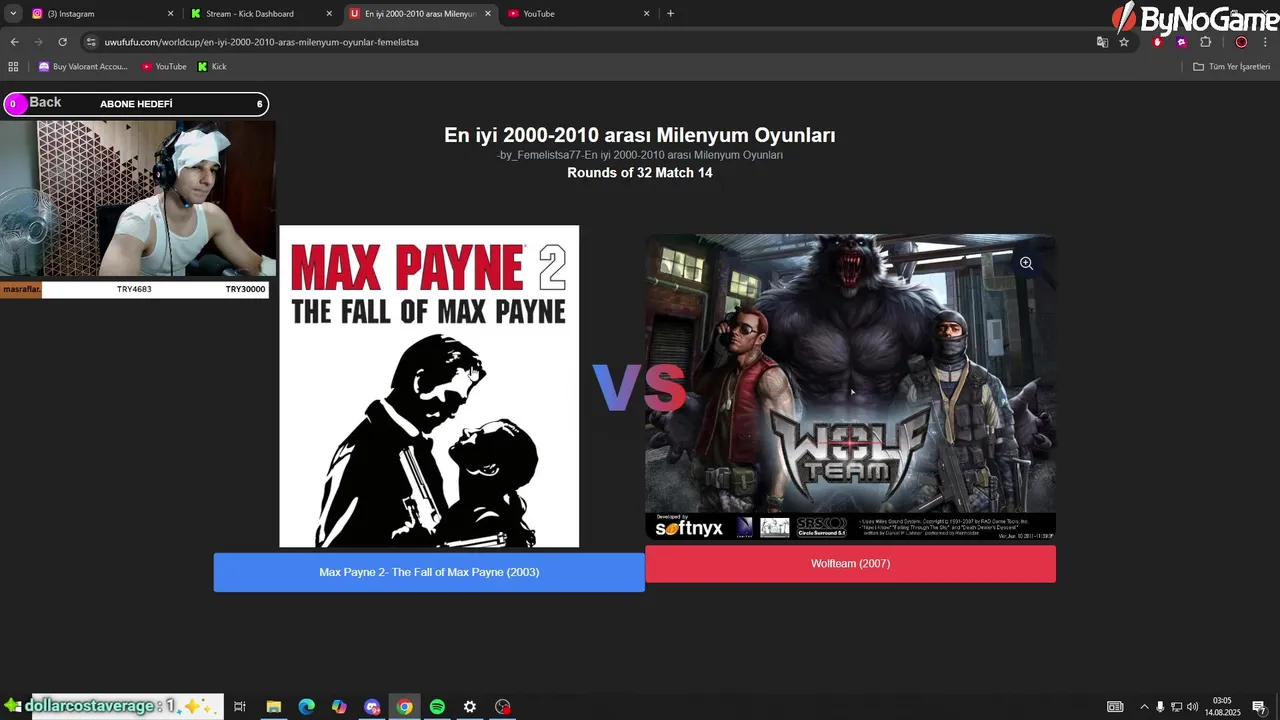The image size is (1280, 720).
Task: Open Google Chrome taskbar icon
Action: [404, 707]
